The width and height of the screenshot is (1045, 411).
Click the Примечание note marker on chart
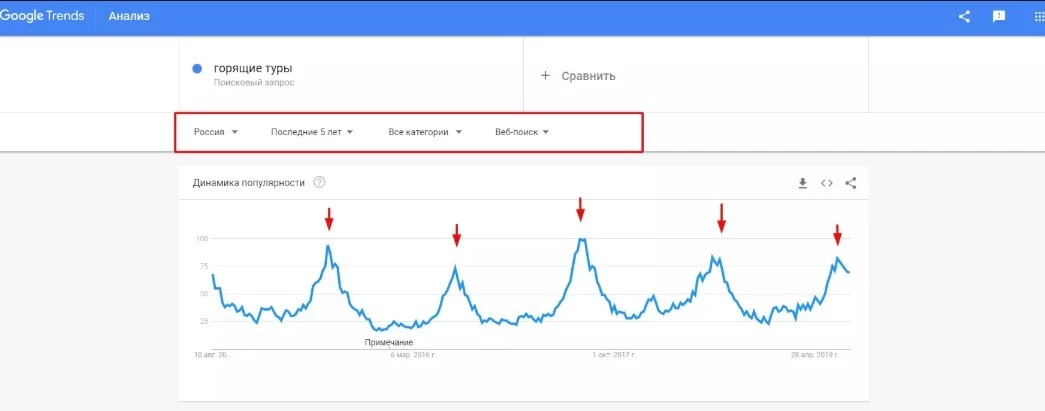click(x=389, y=342)
